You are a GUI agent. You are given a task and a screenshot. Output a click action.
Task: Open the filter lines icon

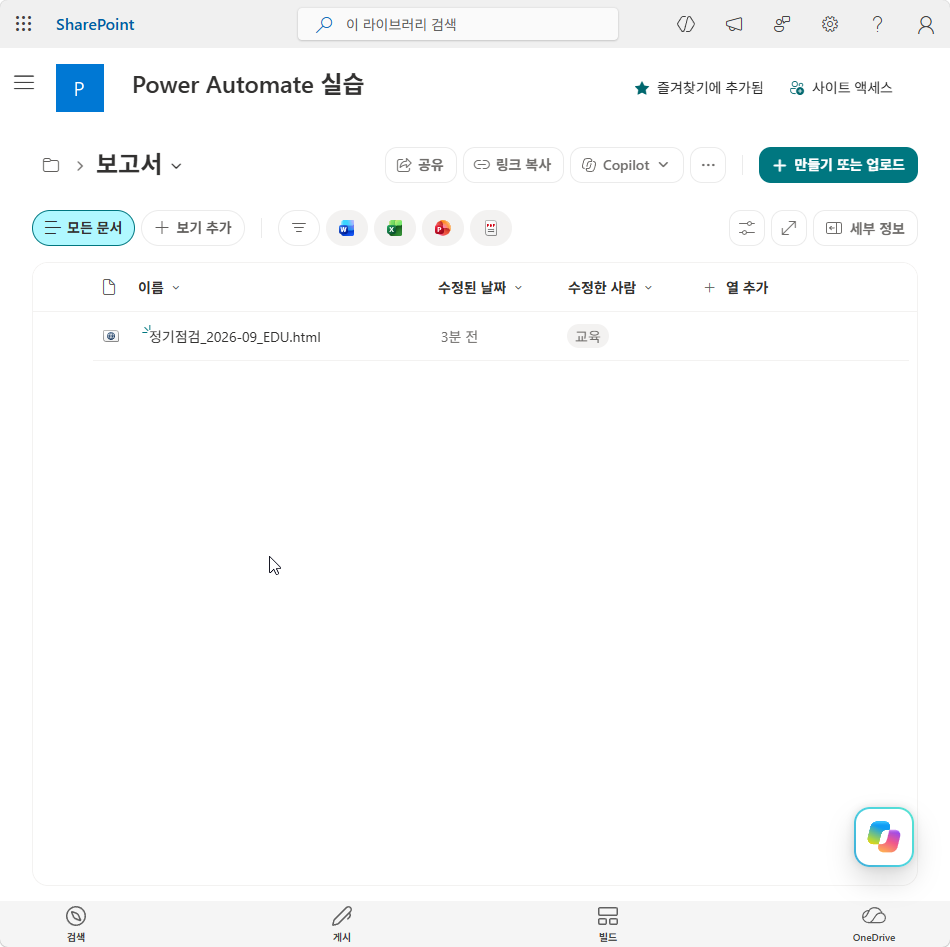click(x=299, y=228)
